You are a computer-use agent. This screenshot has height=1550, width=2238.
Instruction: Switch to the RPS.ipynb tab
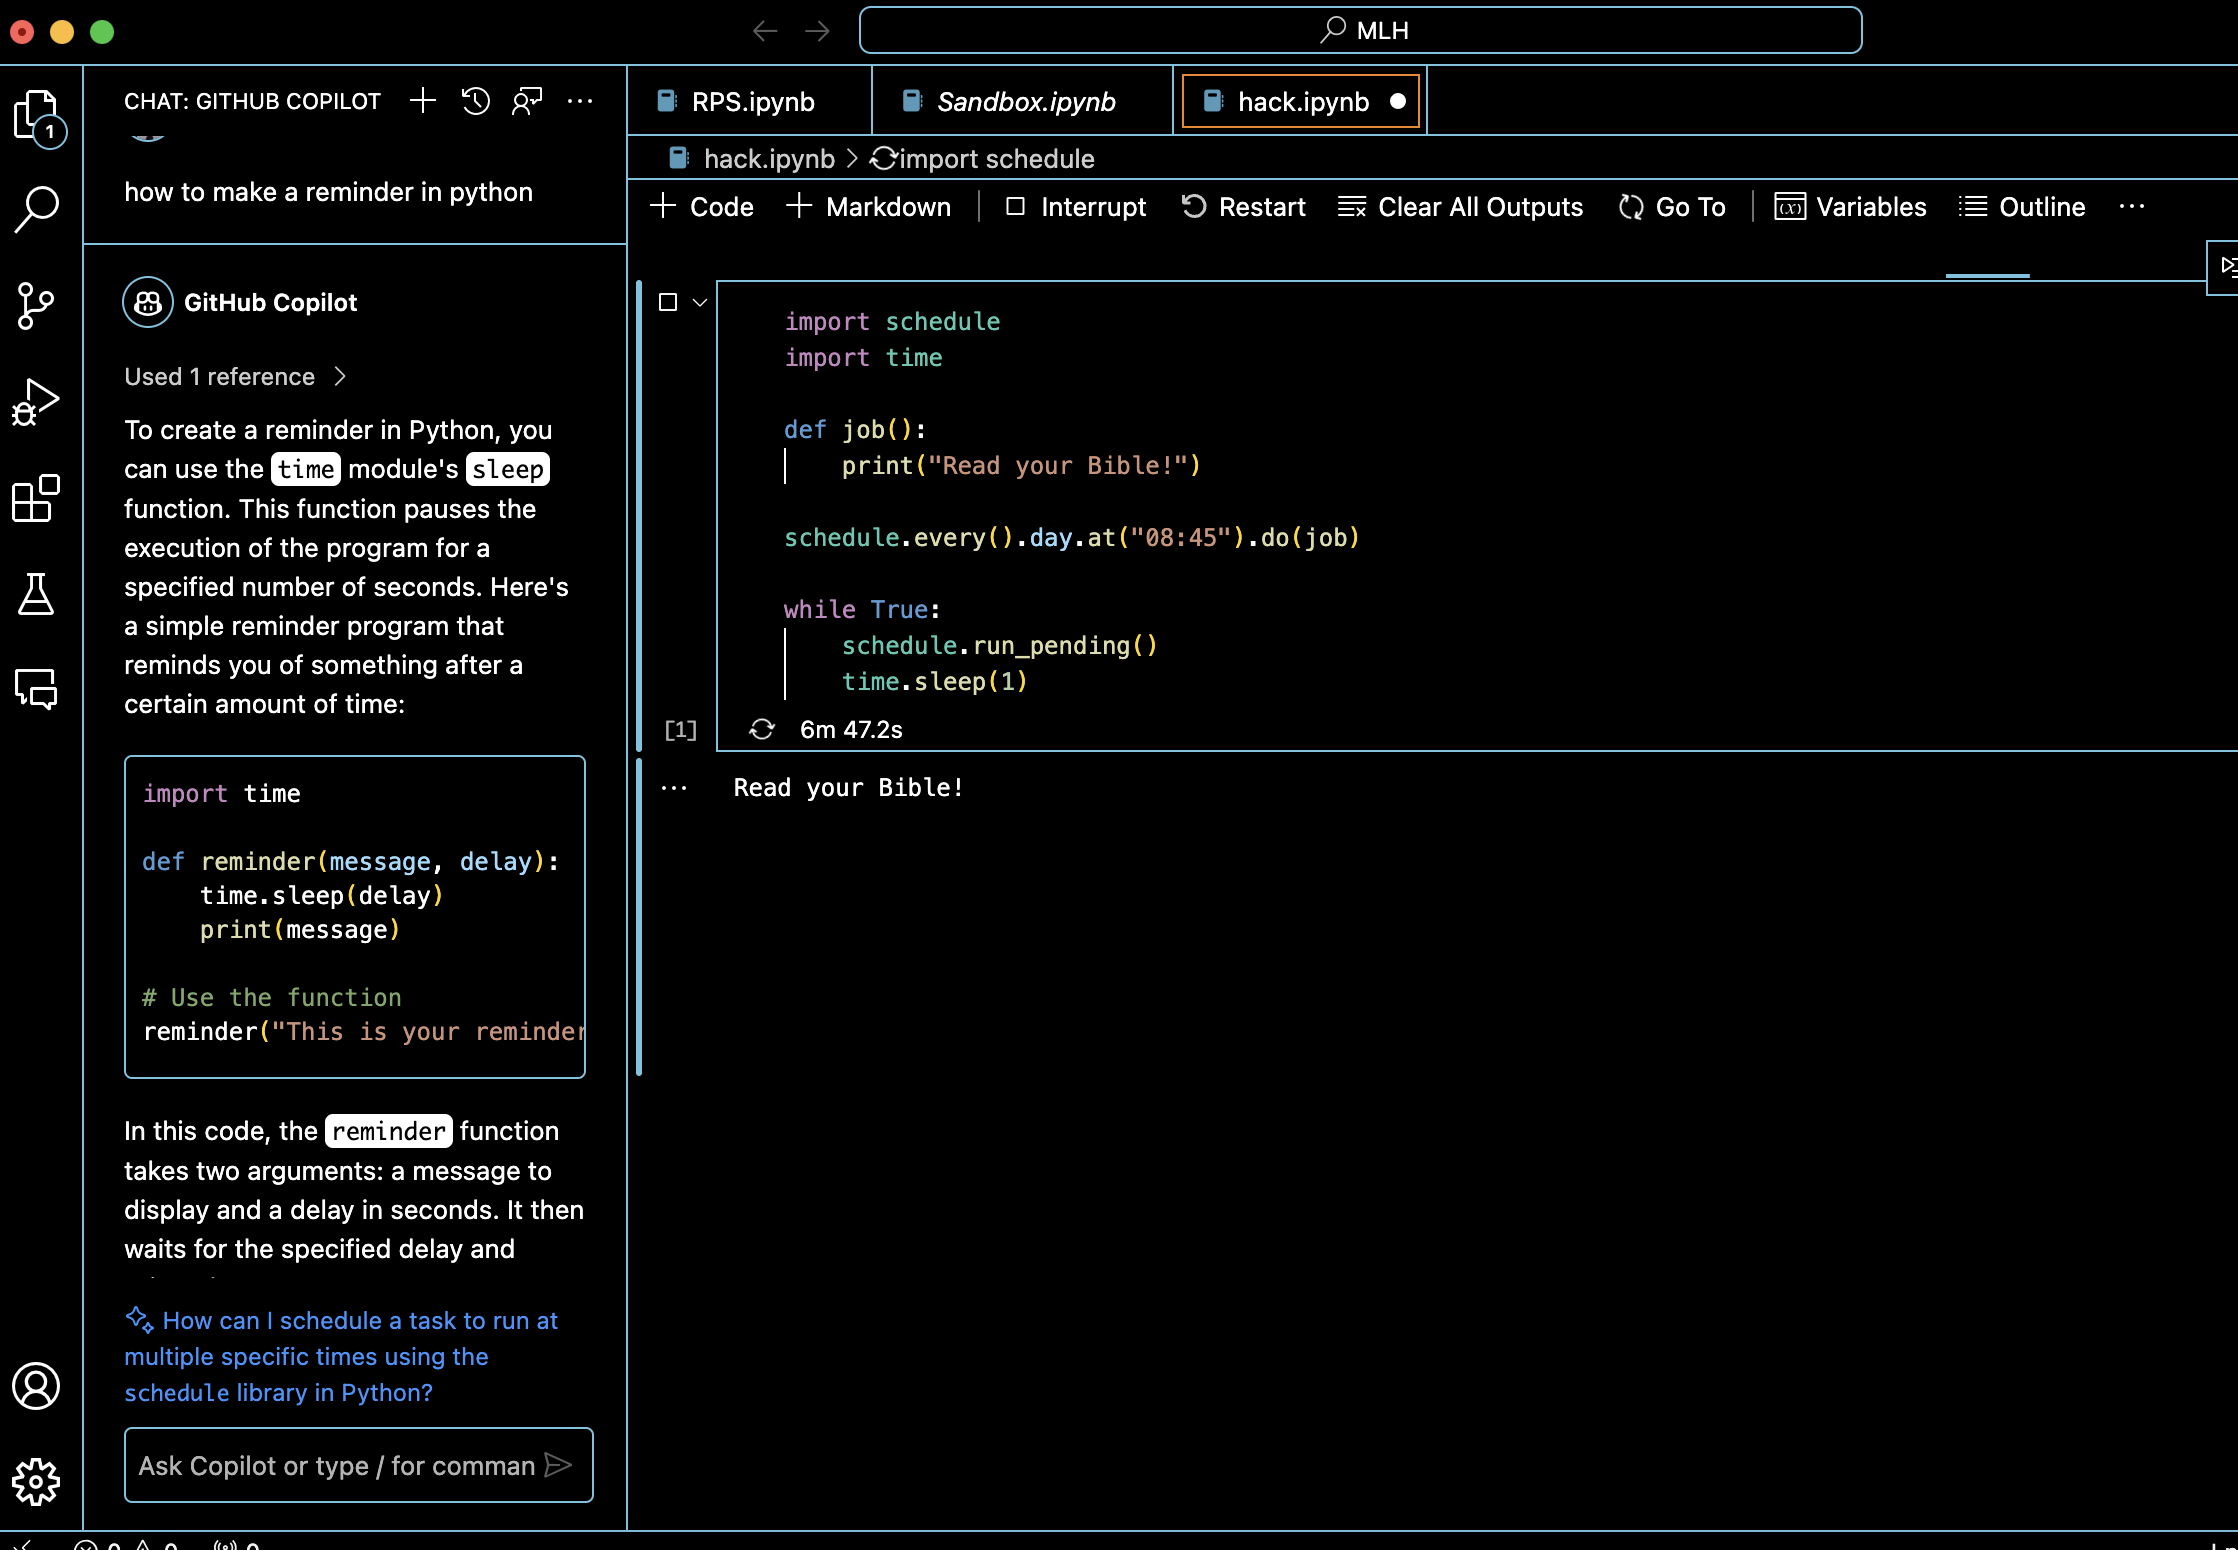[x=752, y=102]
